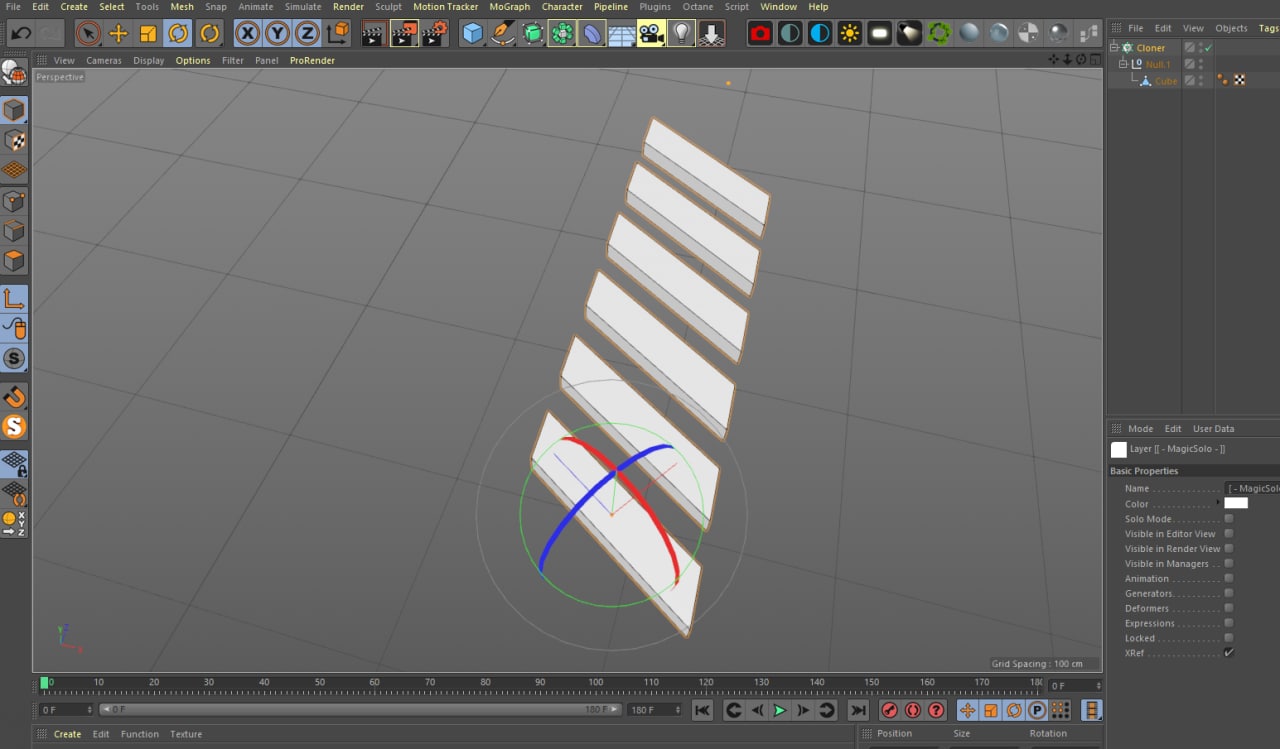Go to start of animation

coord(702,710)
